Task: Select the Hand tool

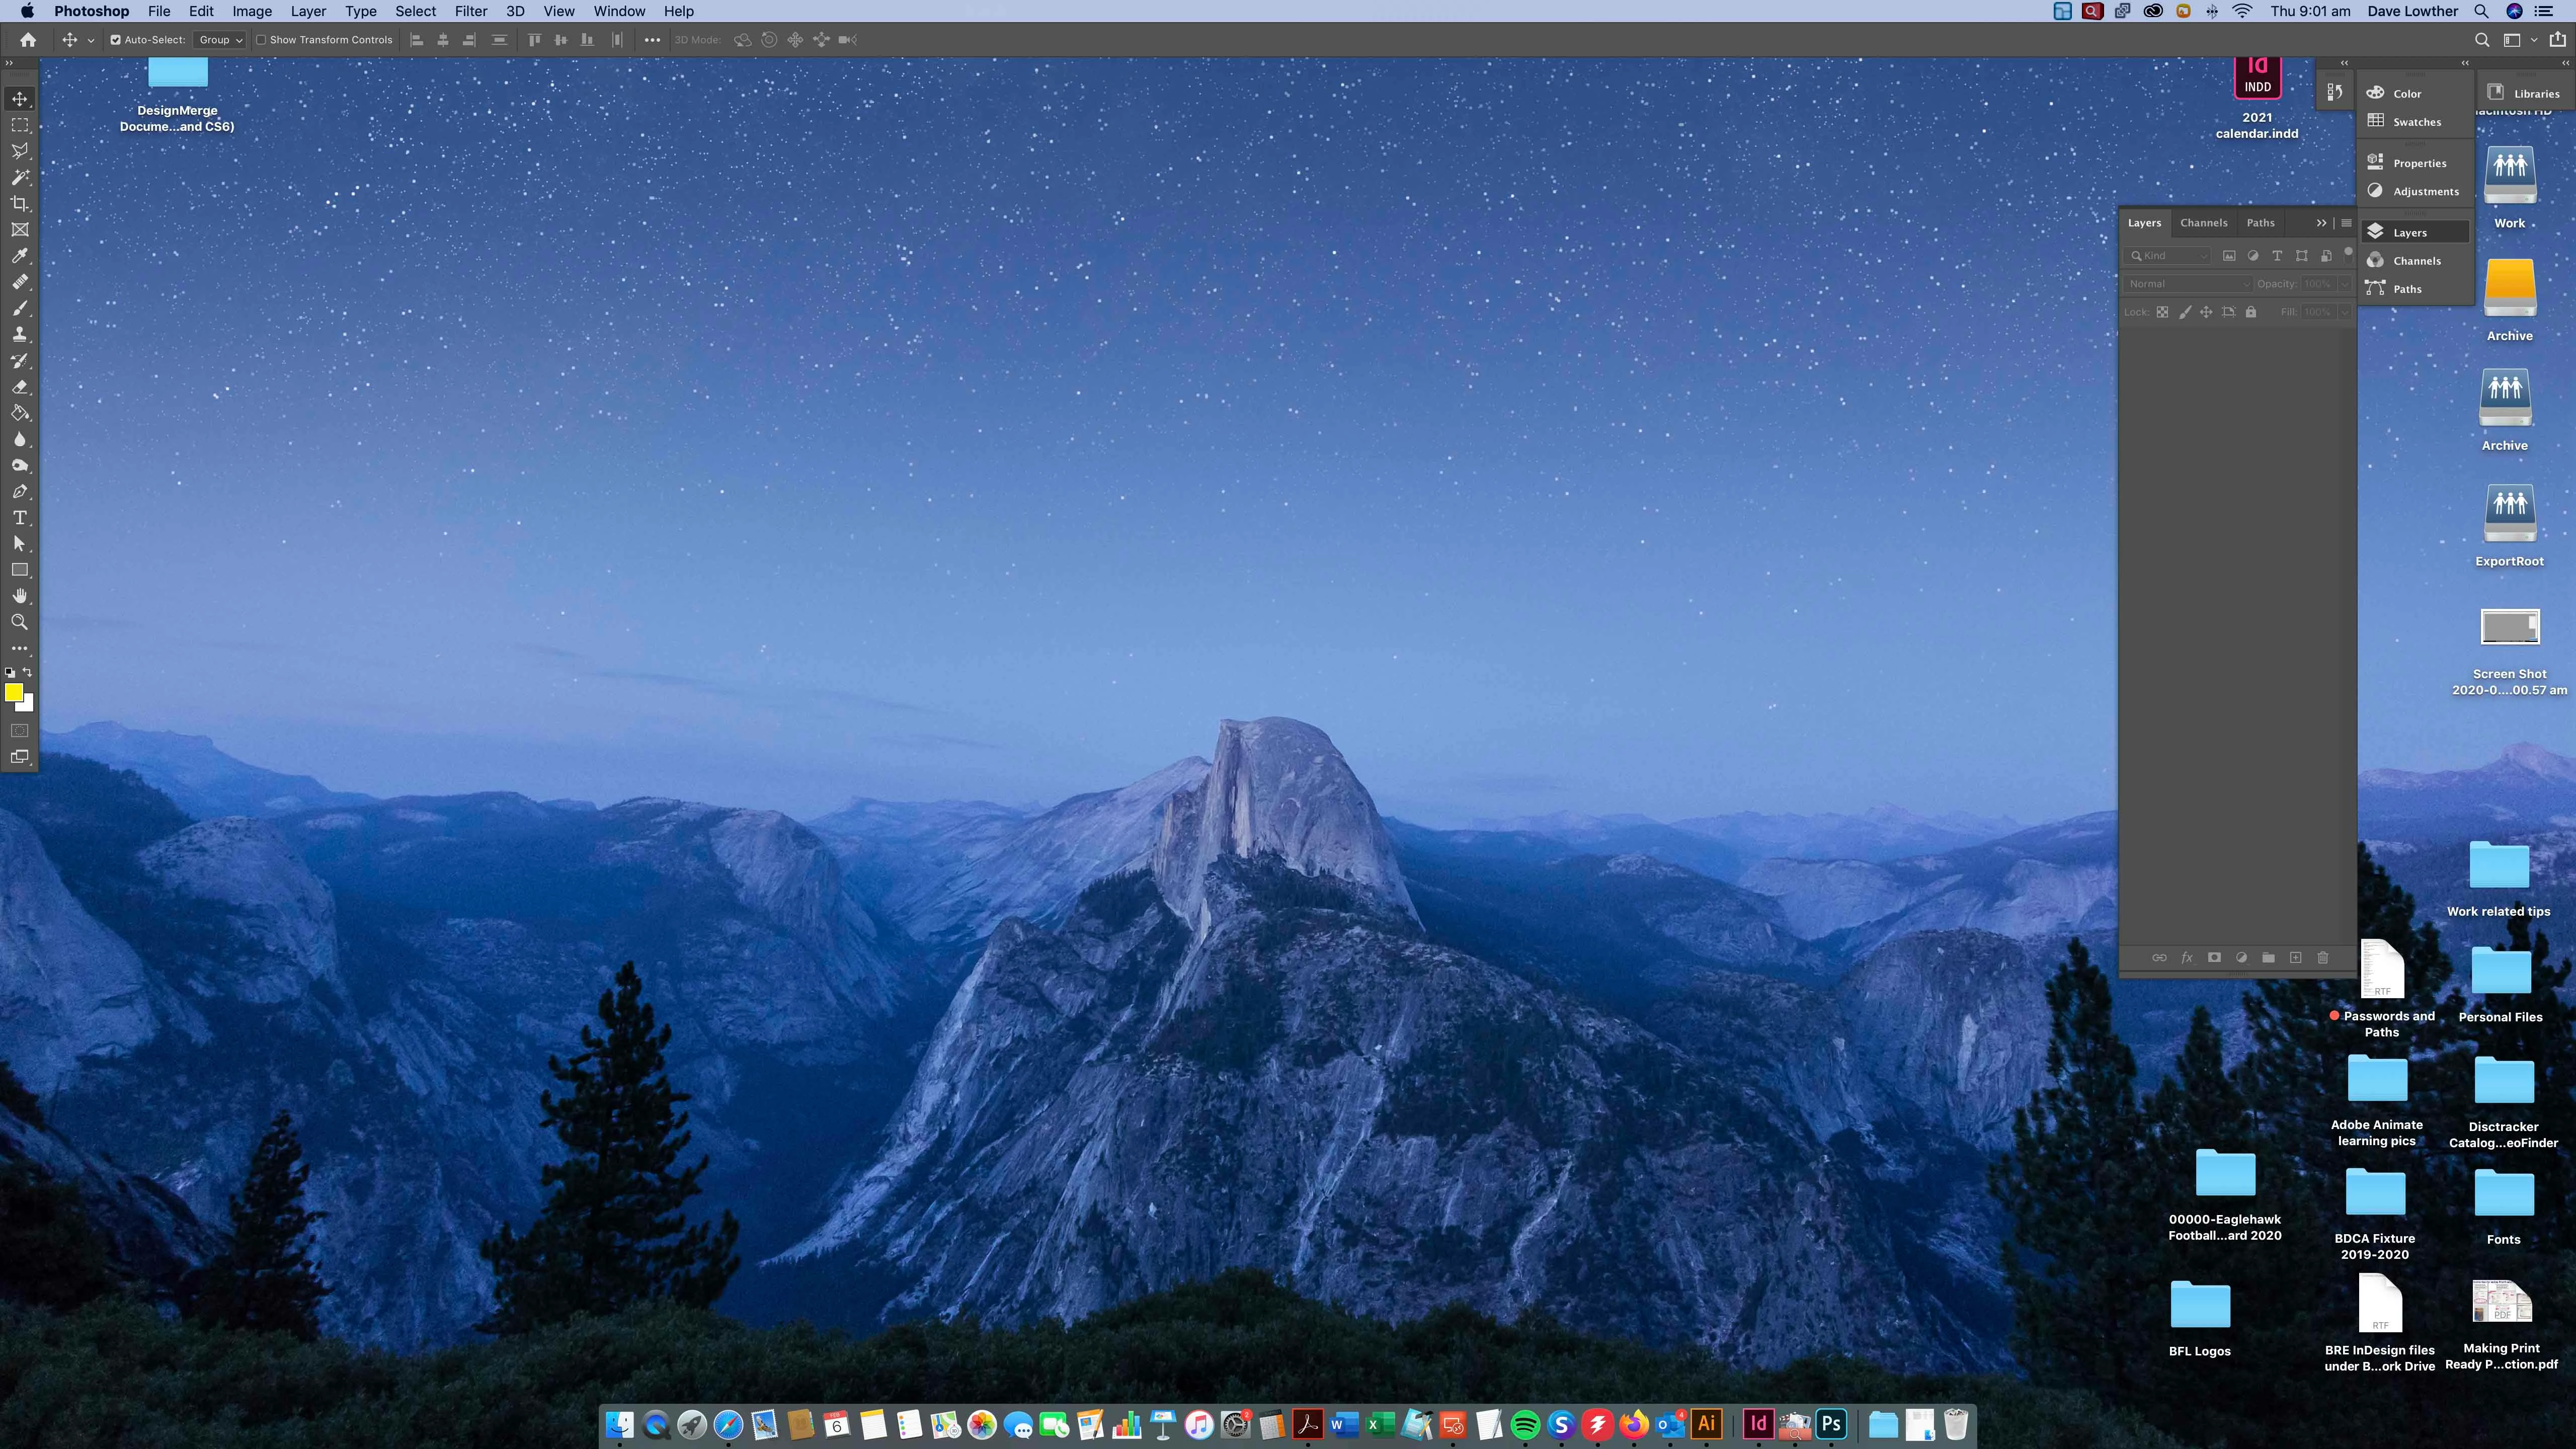Action: click(x=19, y=596)
